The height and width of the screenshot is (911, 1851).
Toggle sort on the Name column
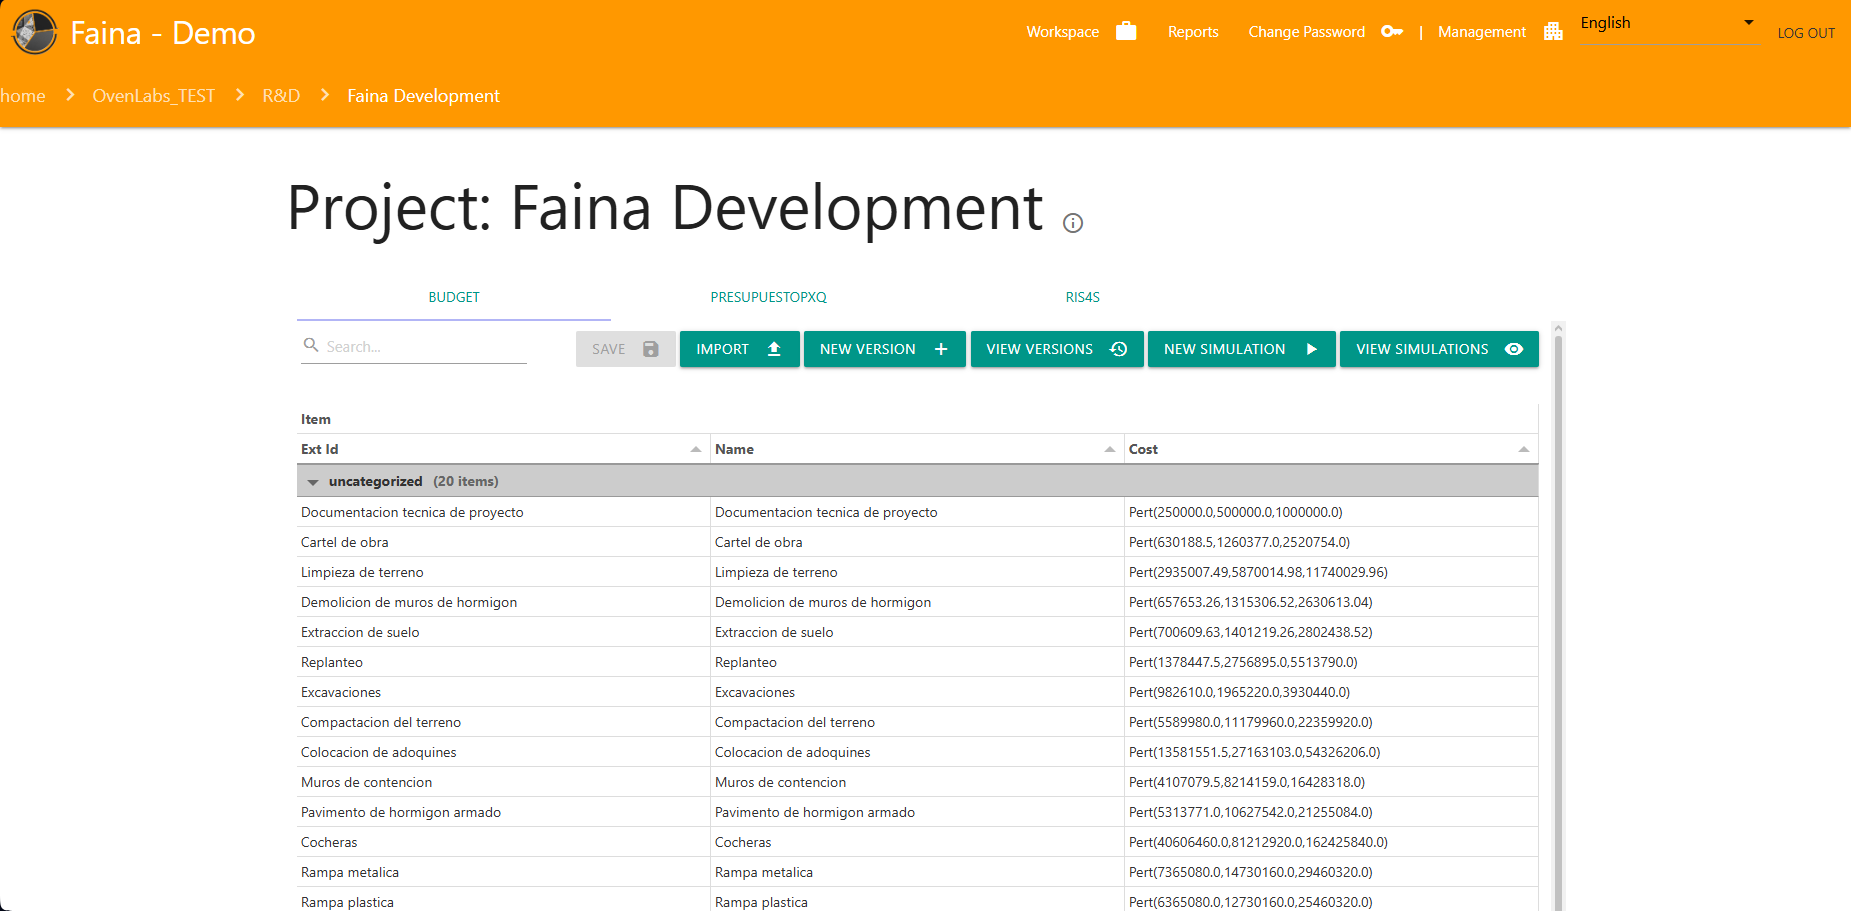[x=1109, y=448]
